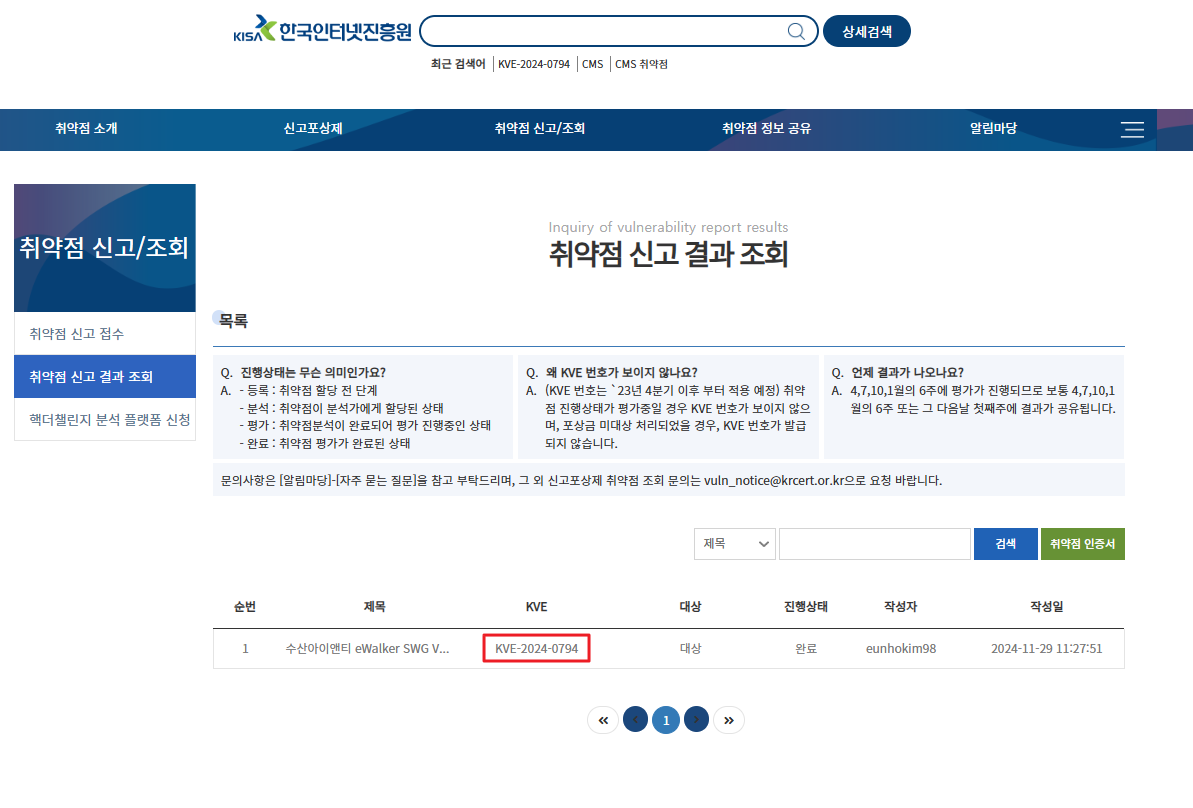Click author eunhokim98 in table
Viewport: 1193px width, 808px height.
coord(901,648)
